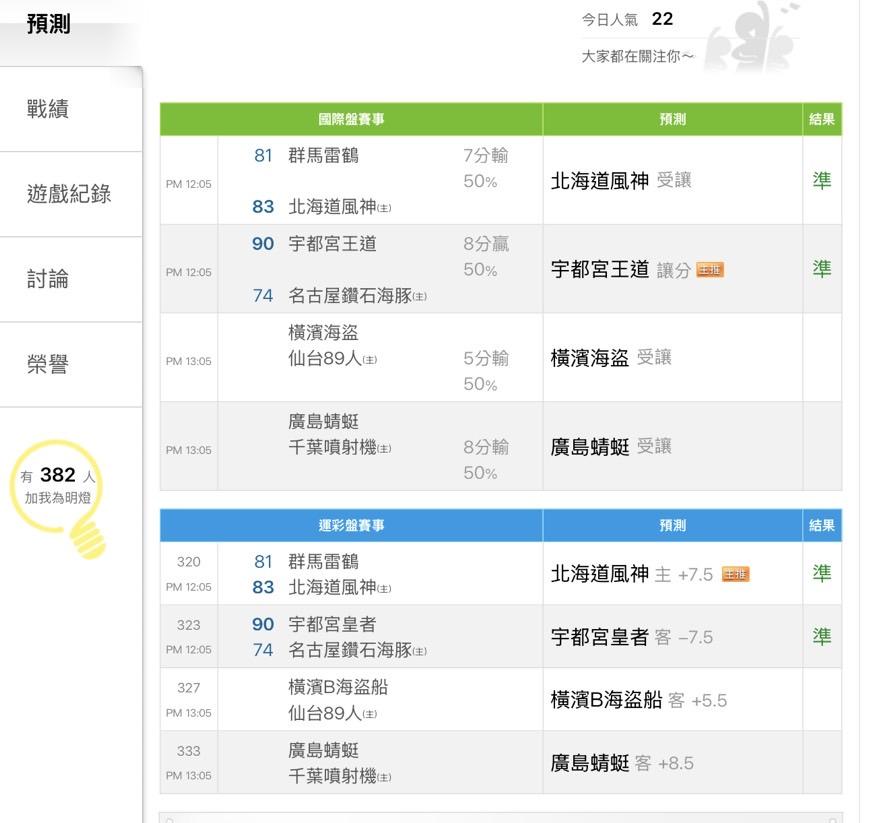The image size is (869, 823).
Task: Click the 橫濱海盜 受讓 prediction cell
Action: (611, 358)
